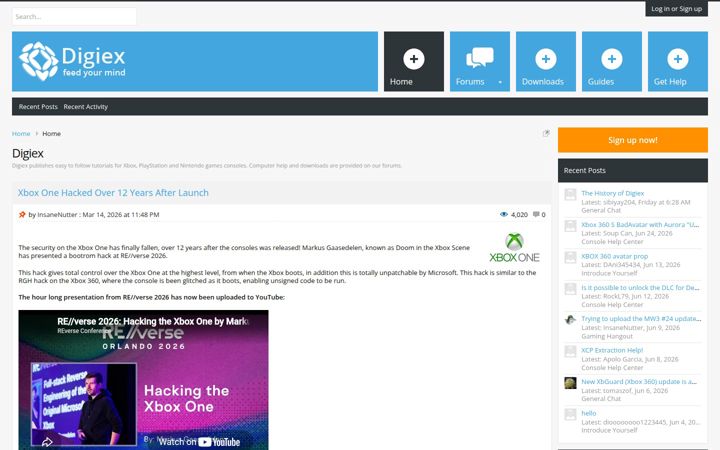Click Watch on YouTube in video
This screenshot has height=450, width=720.
199,442
